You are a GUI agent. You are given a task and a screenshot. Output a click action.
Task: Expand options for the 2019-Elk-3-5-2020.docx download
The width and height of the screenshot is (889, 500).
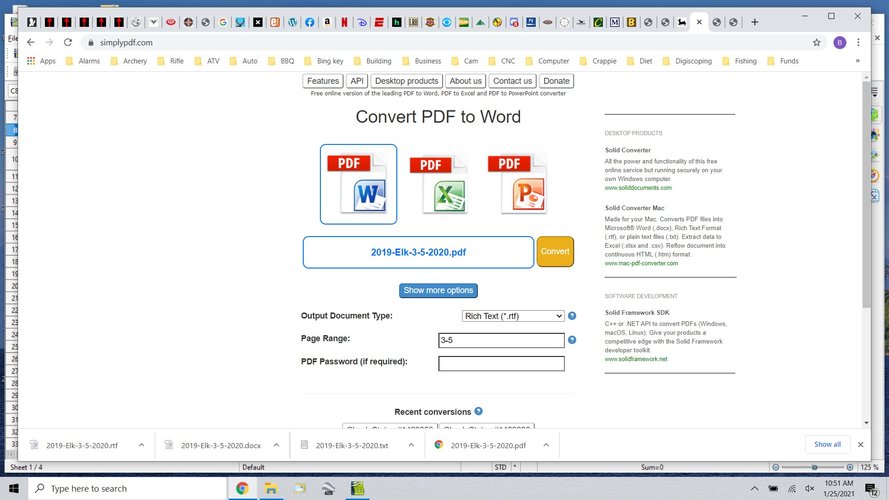click(x=276, y=445)
